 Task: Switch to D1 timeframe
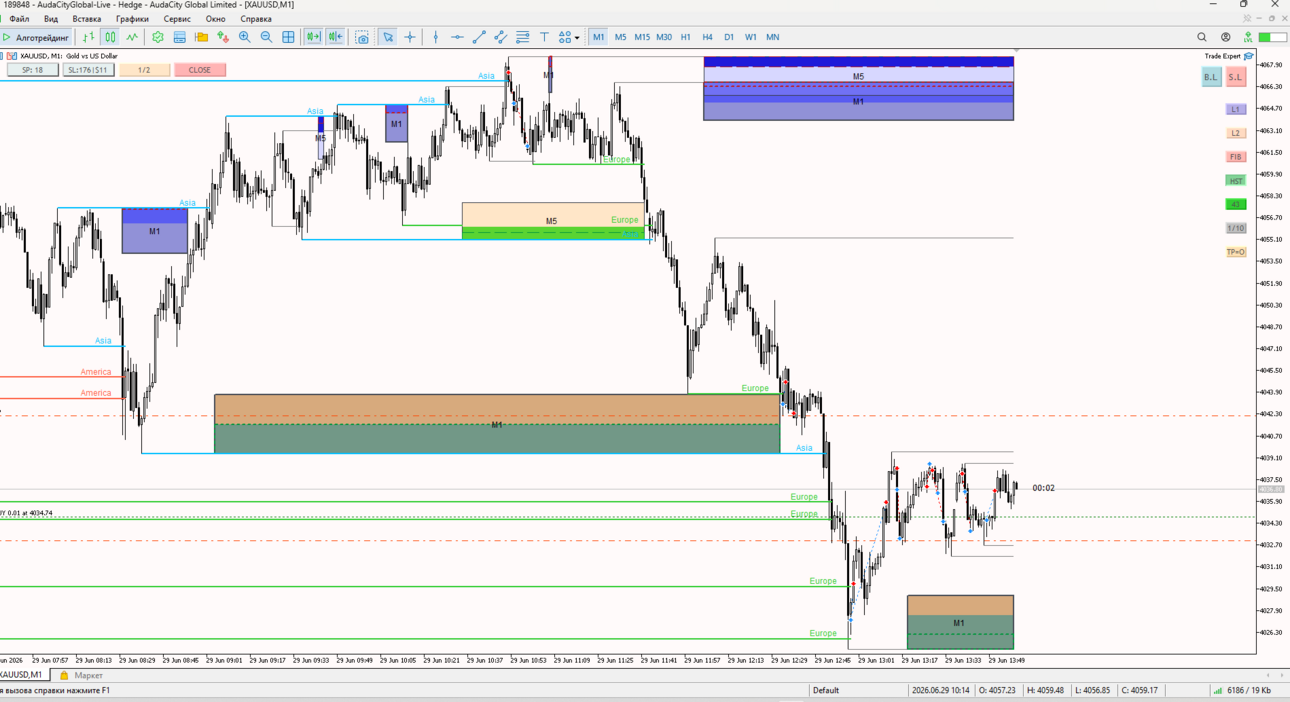pyautogui.click(x=729, y=37)
